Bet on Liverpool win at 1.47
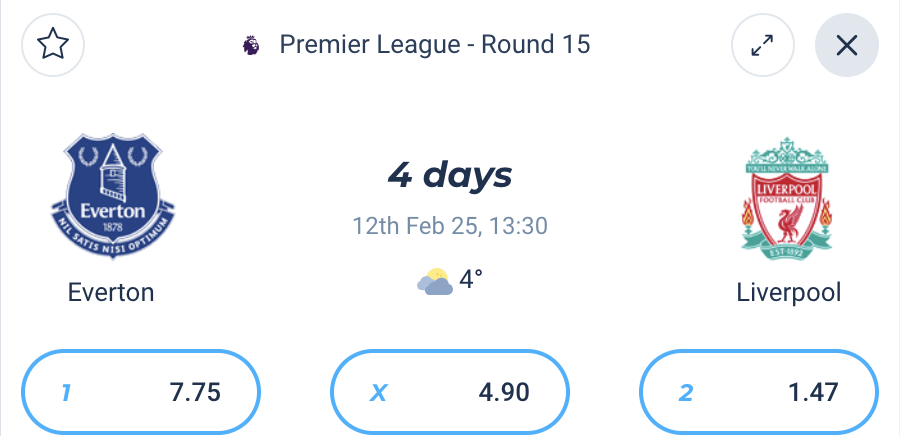The image size is (900, 436). pos(759,392)
